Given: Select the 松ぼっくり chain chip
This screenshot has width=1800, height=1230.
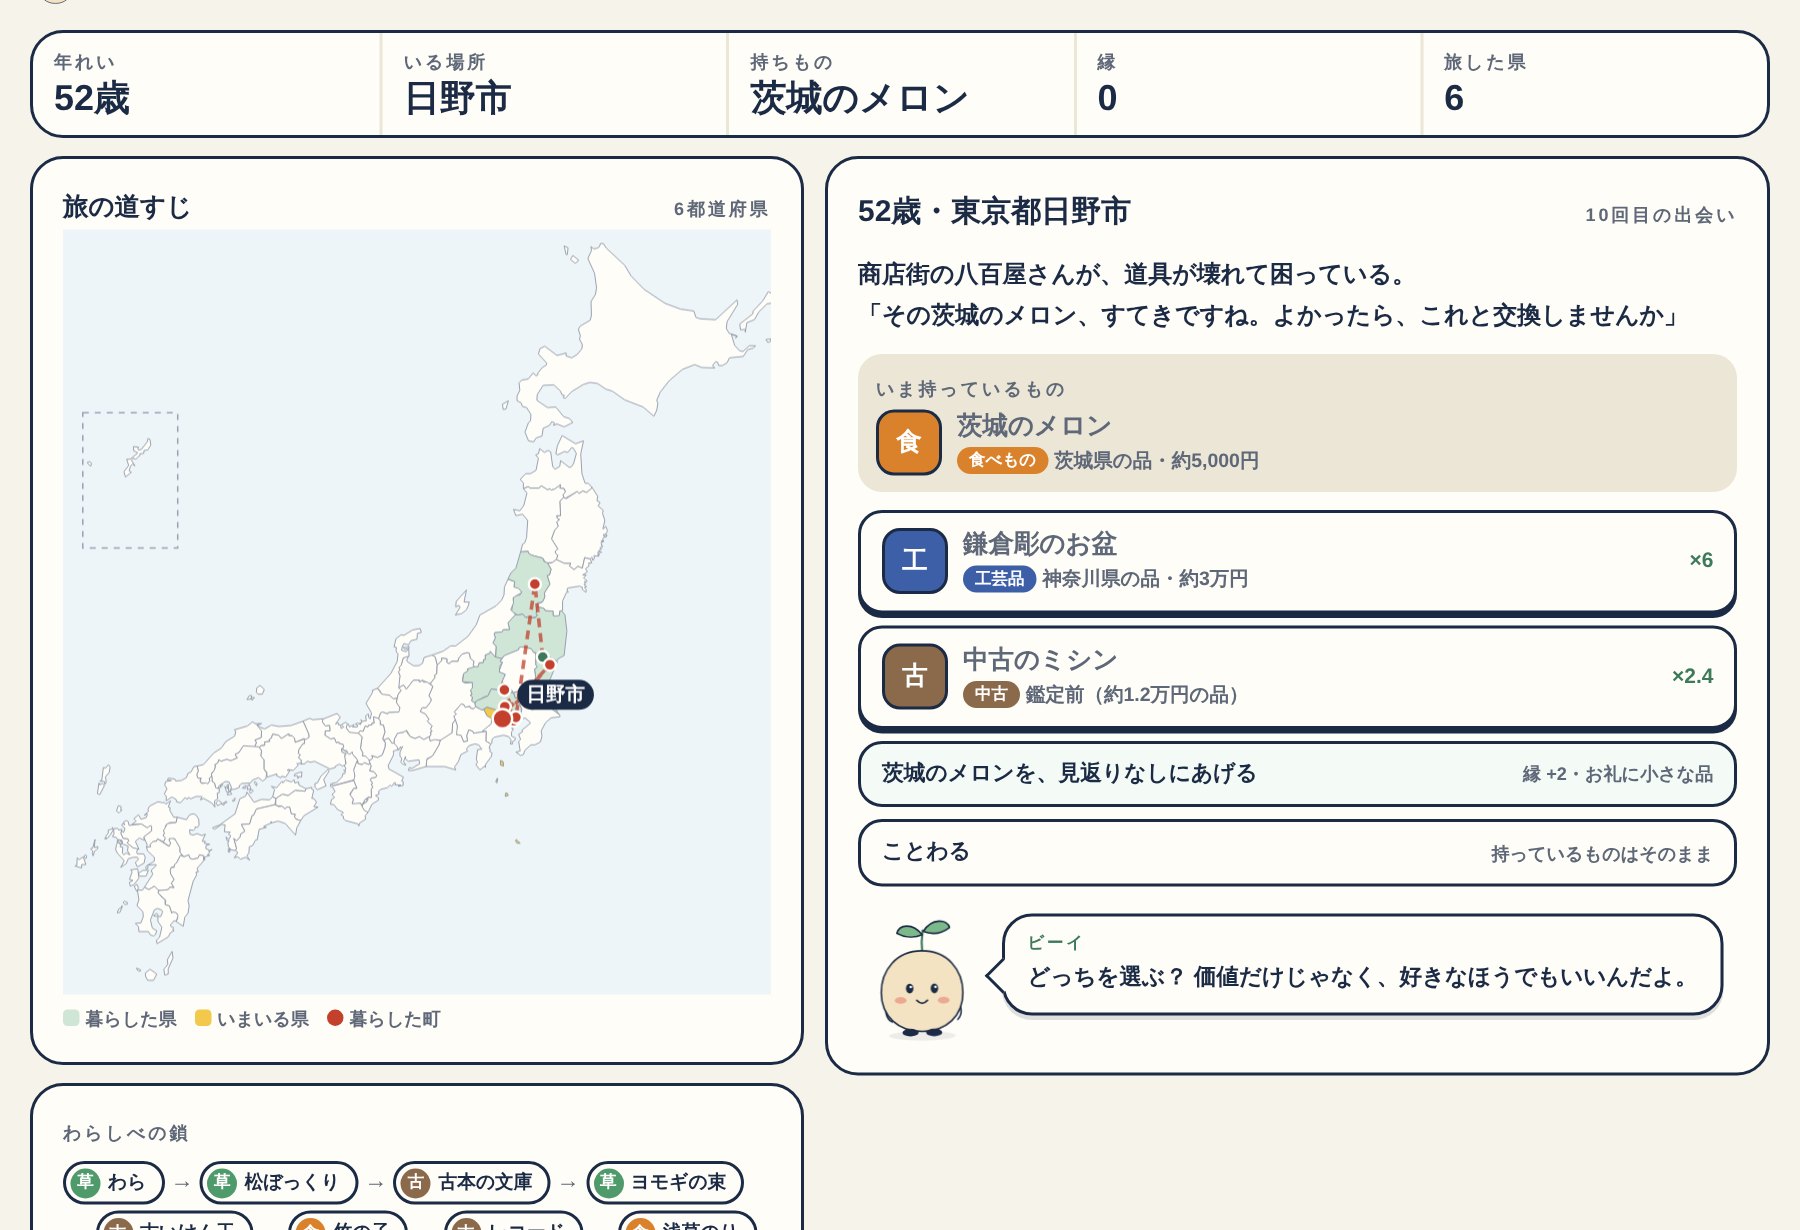Looking at the screenshot, I should [279, 1182].
